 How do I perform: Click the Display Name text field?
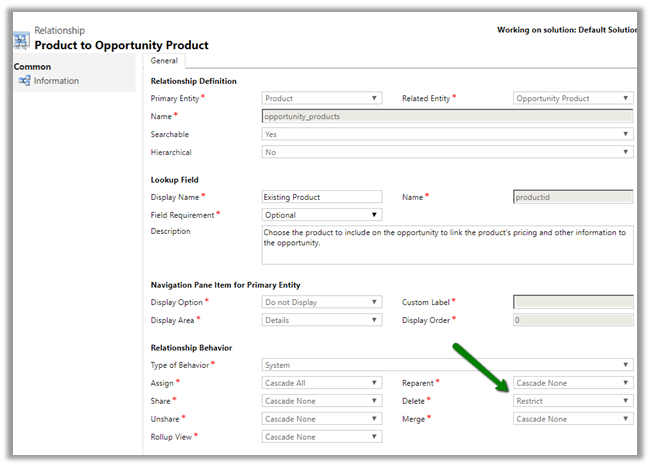click(321, 197)
